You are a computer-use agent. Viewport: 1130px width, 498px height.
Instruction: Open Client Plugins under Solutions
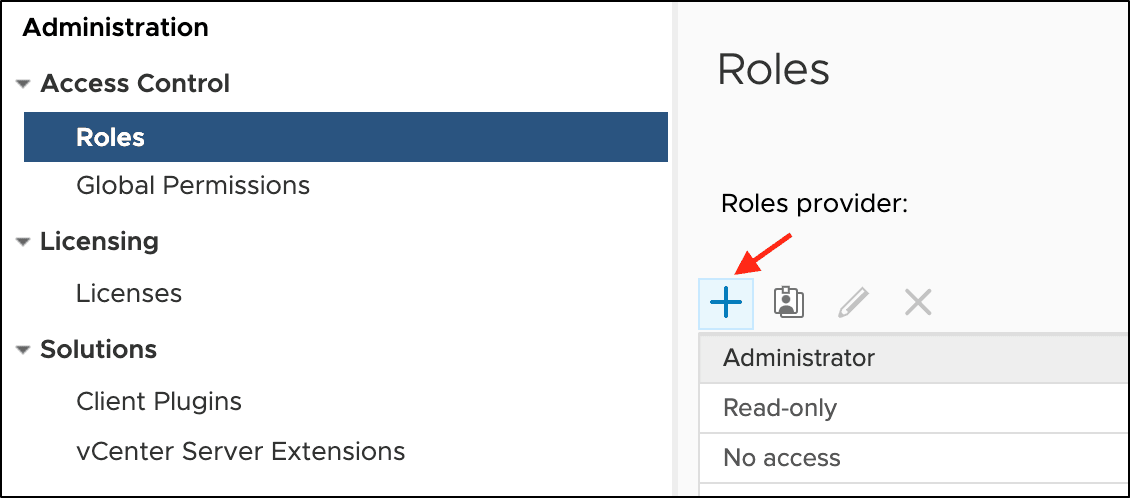159,402
